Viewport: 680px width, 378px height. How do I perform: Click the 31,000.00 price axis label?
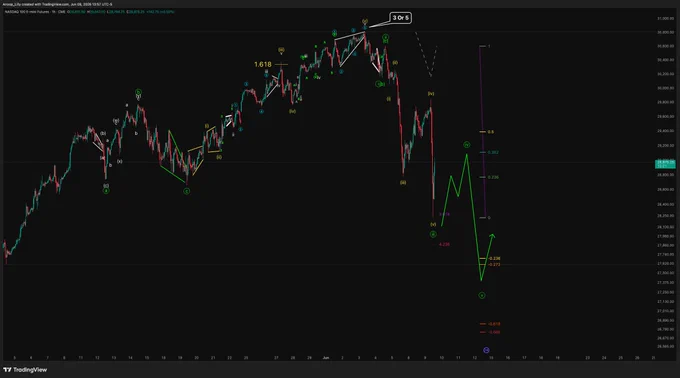666,19
